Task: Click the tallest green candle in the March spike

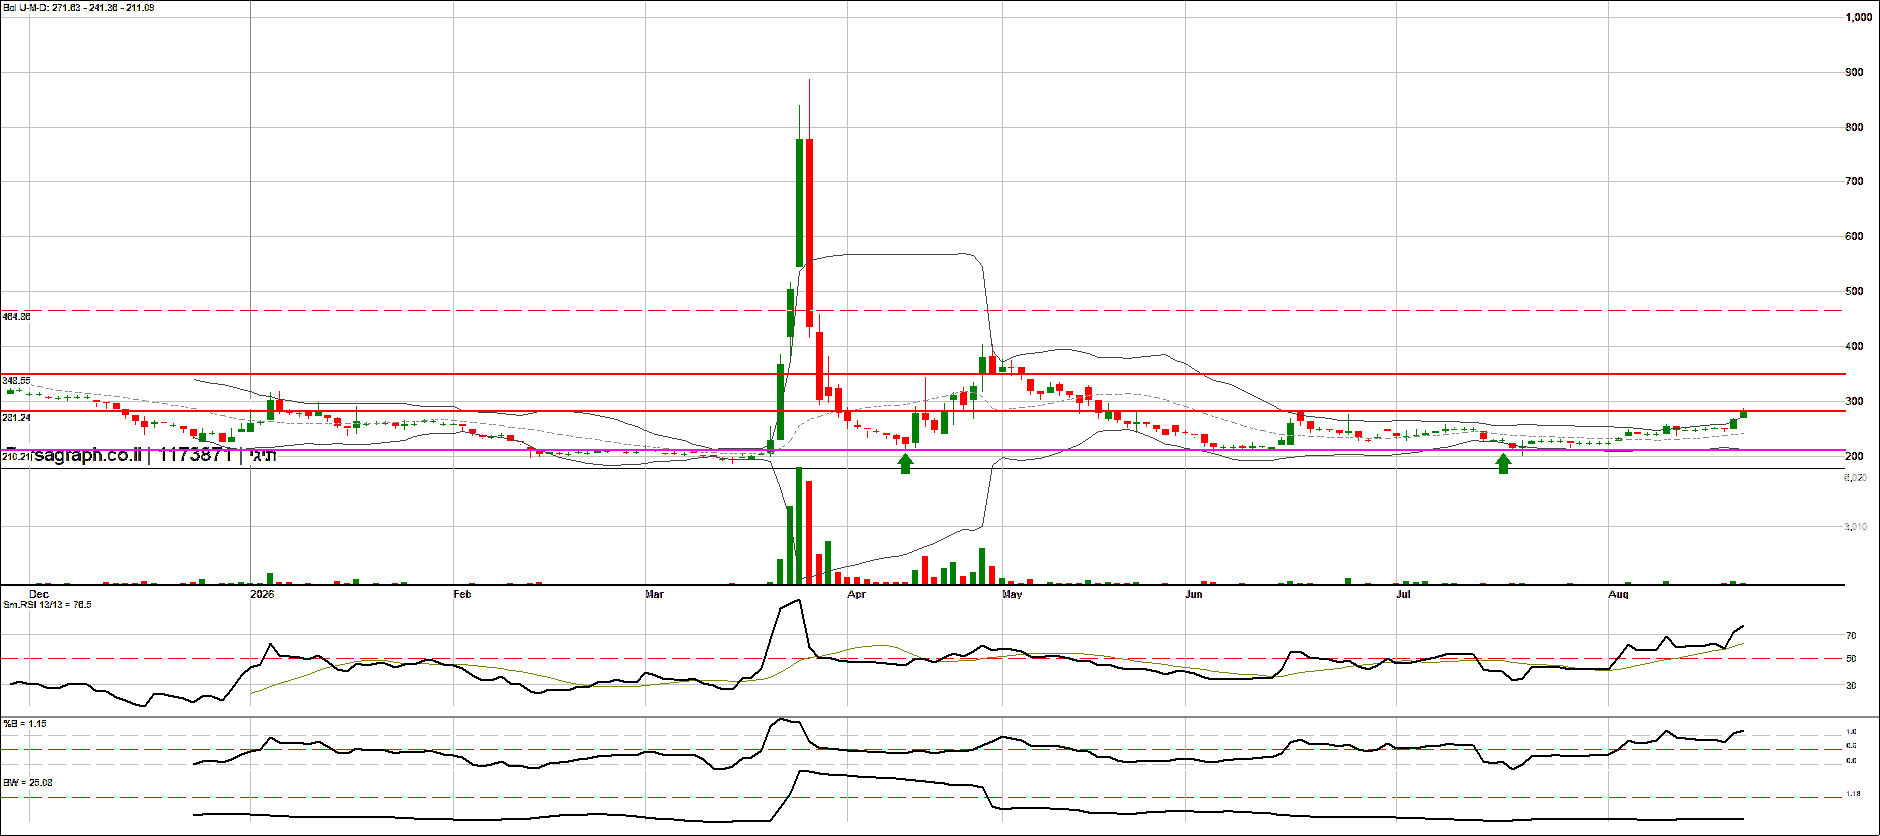Action: click(x=799, y=202)
